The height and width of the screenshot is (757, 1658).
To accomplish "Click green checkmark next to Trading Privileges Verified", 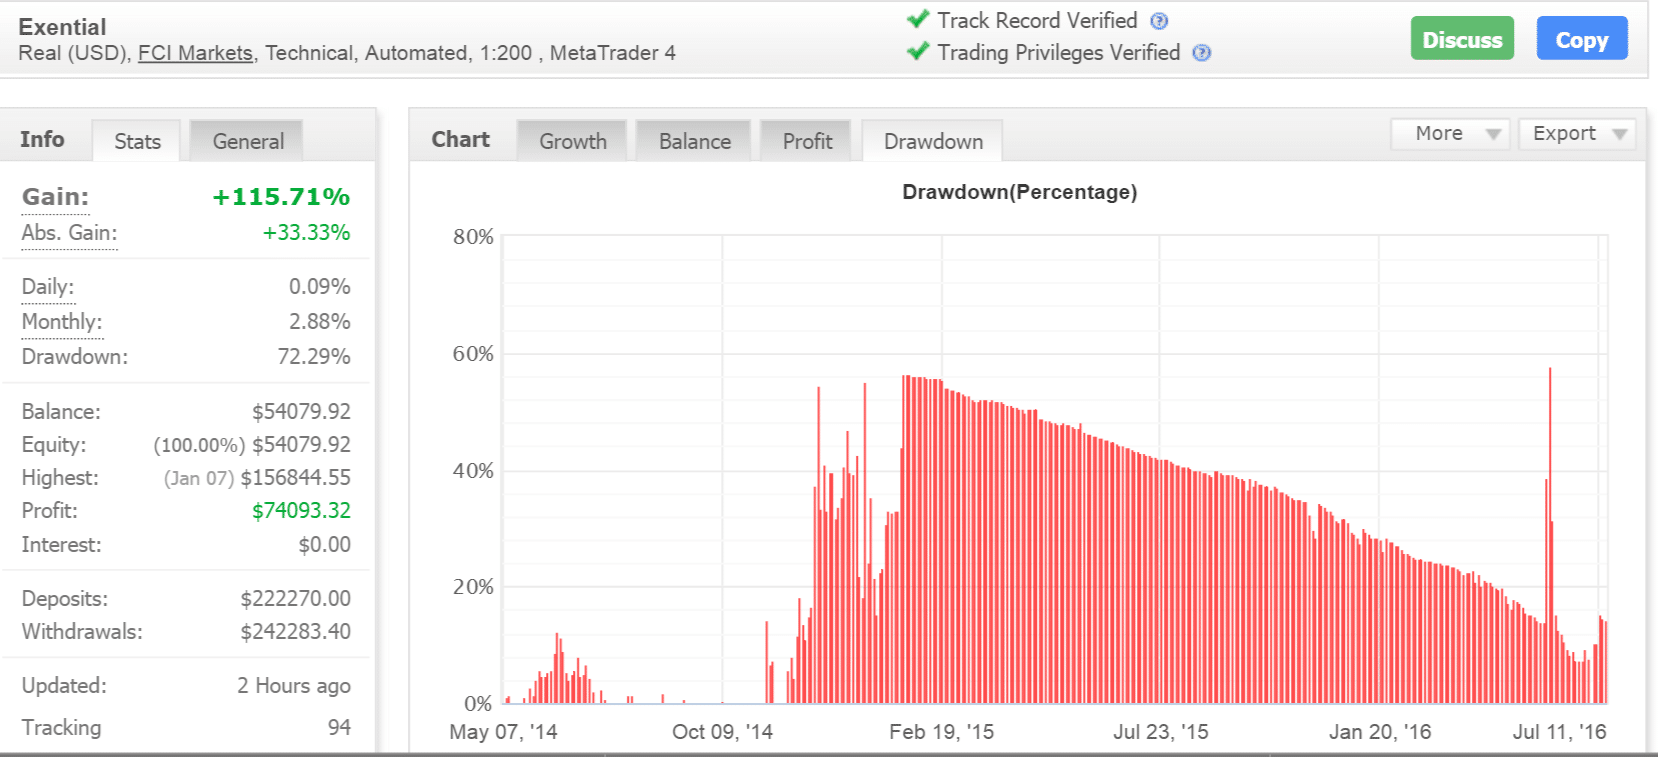I will point(918,52).
